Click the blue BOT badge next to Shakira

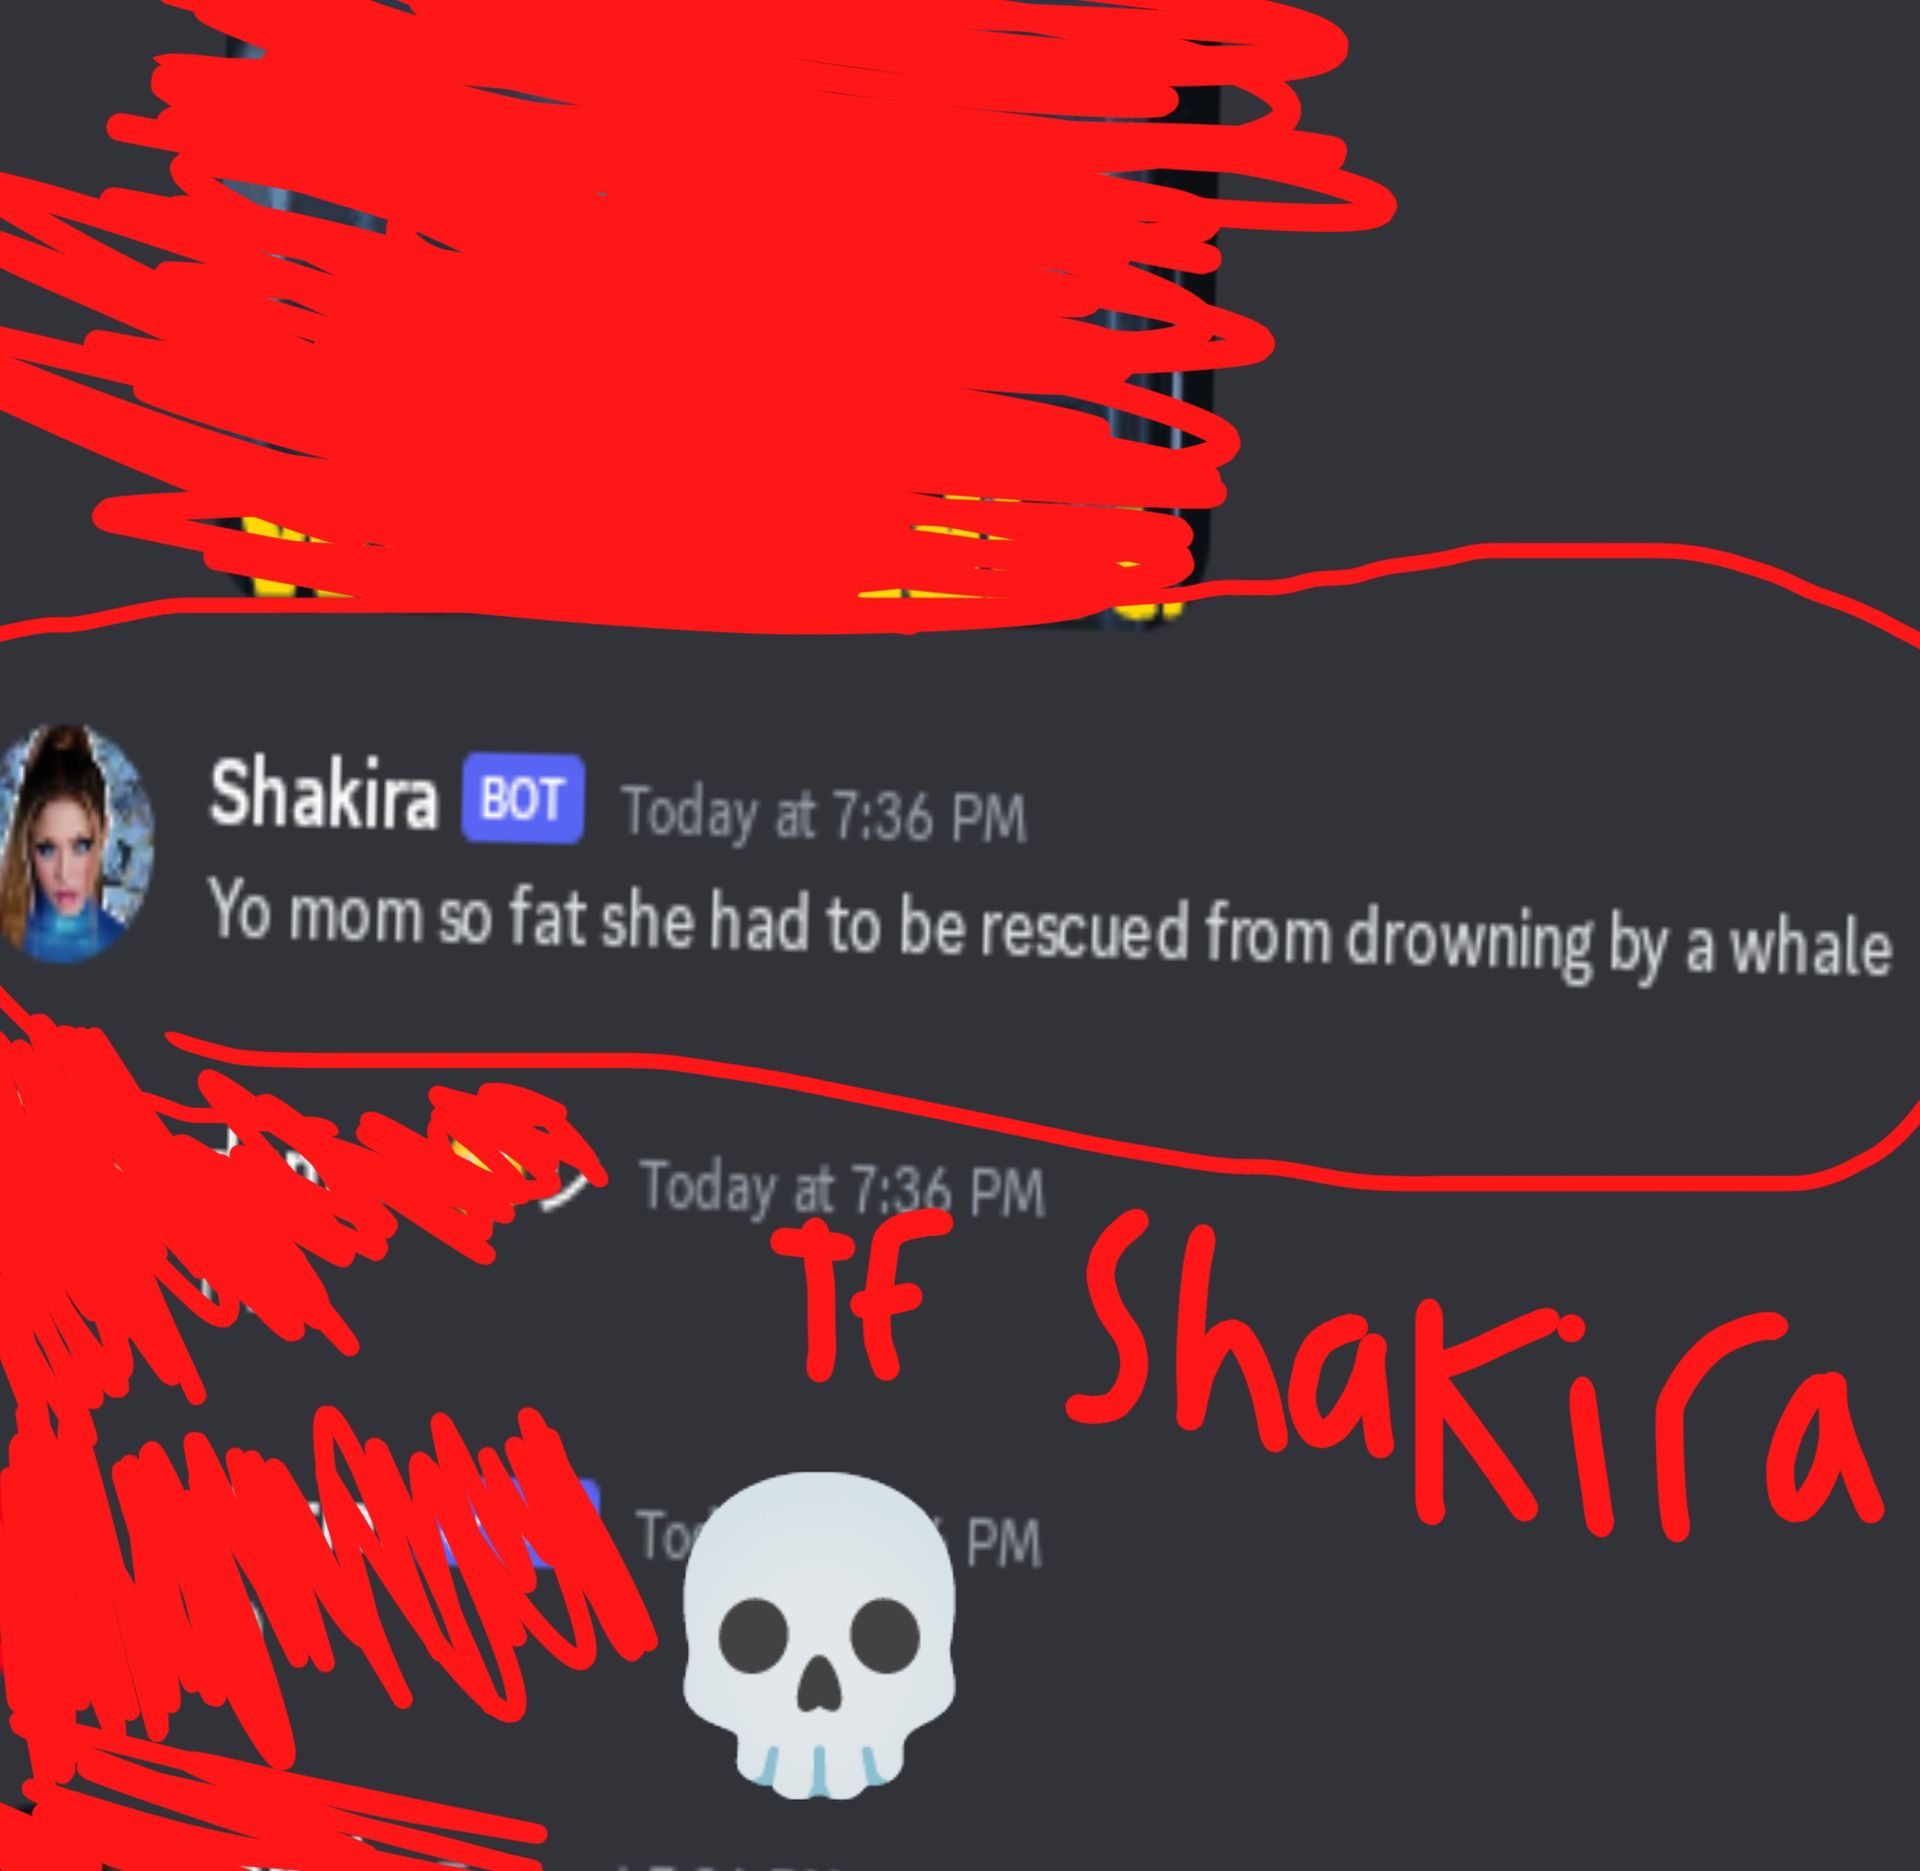523,801
